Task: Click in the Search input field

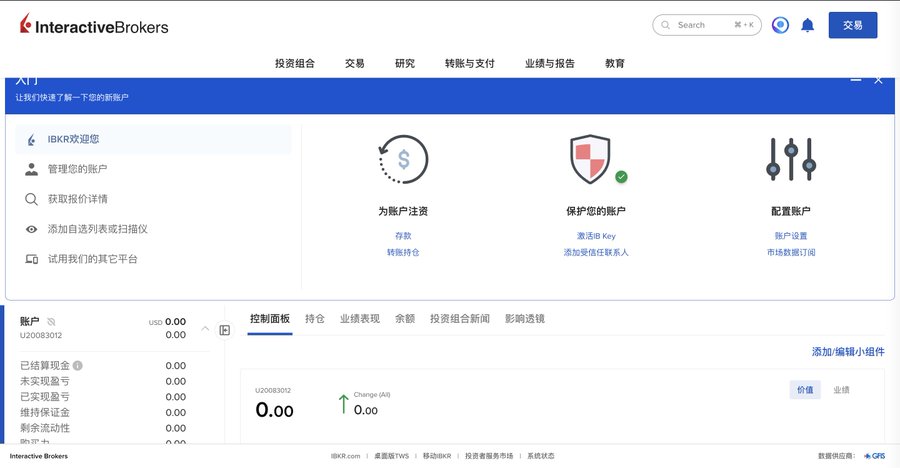Action: tap(707, 25)
